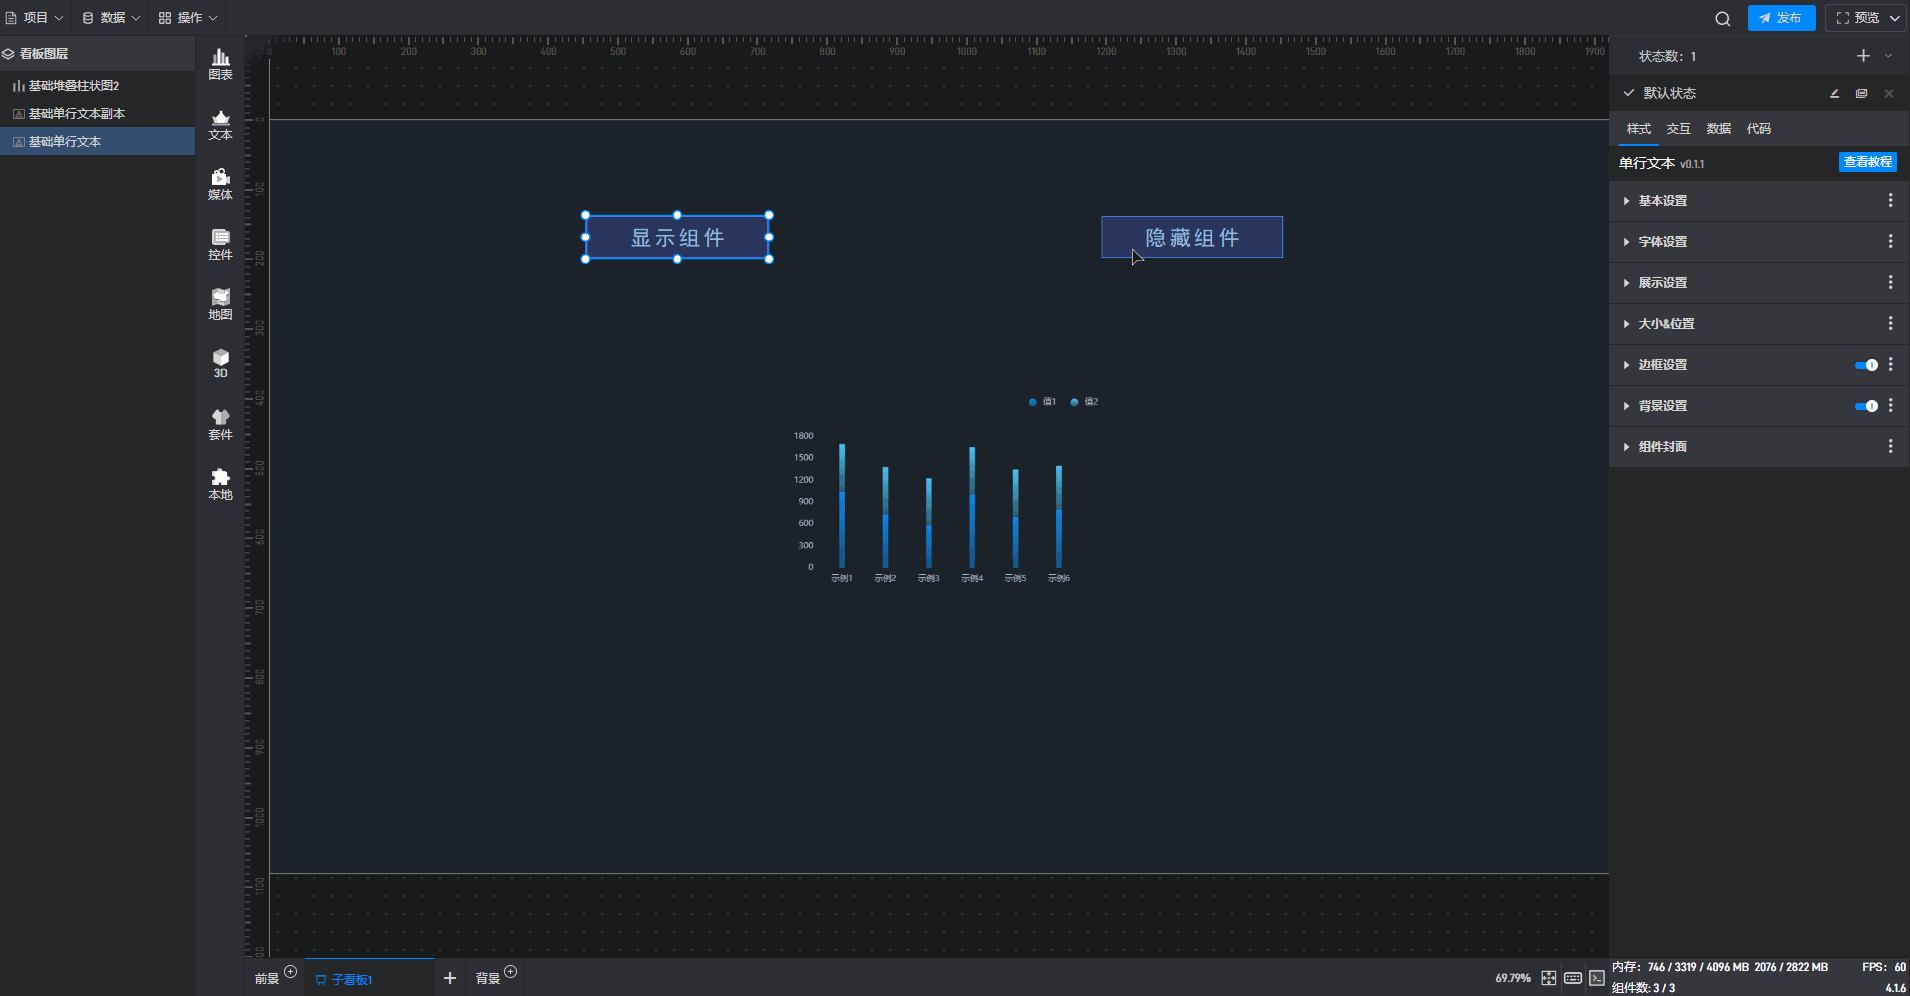Open more options for 边框设置

point(1890,365)
